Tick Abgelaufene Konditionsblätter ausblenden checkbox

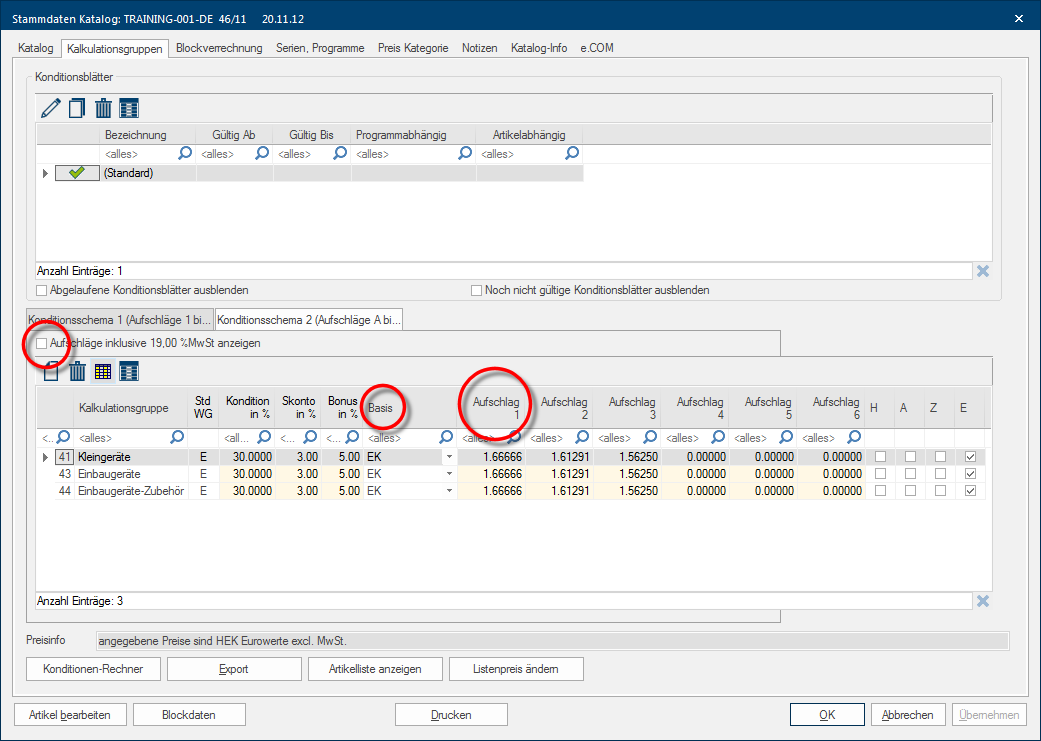(x=42, y=290)
